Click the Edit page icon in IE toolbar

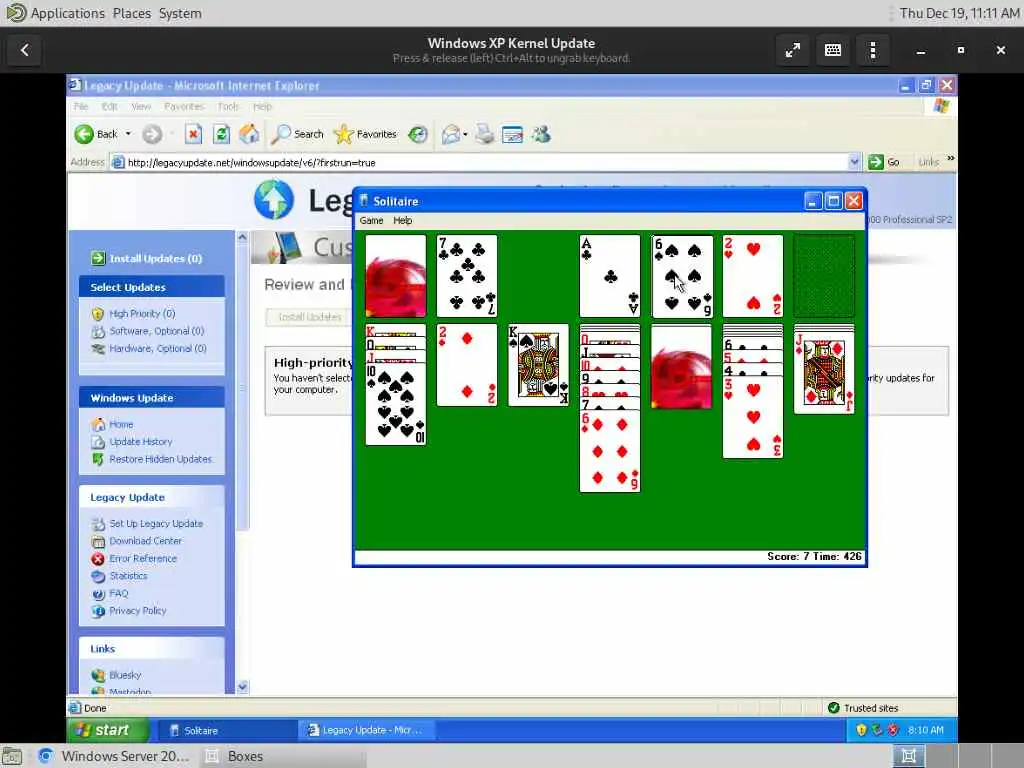513,135
